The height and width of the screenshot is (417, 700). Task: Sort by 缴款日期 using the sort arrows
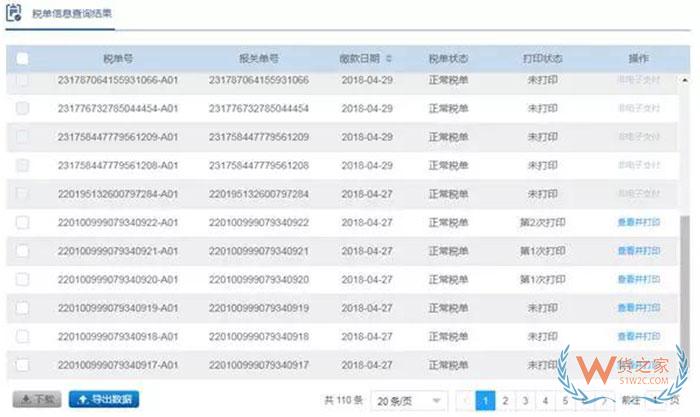(x=388, y=58)
